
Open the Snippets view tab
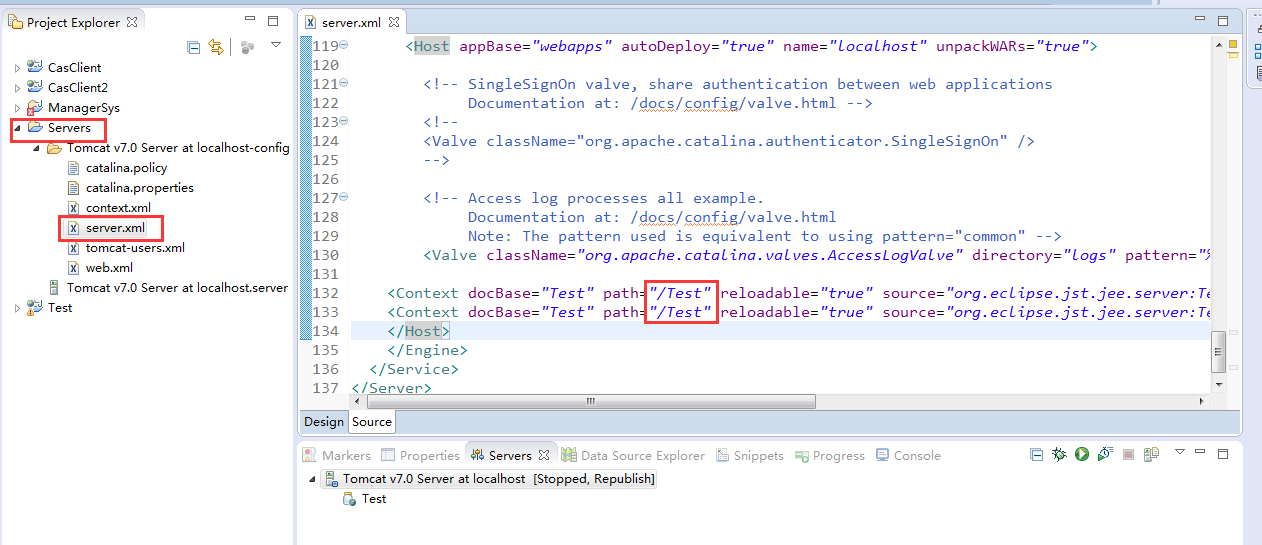[x=750, y=455]
